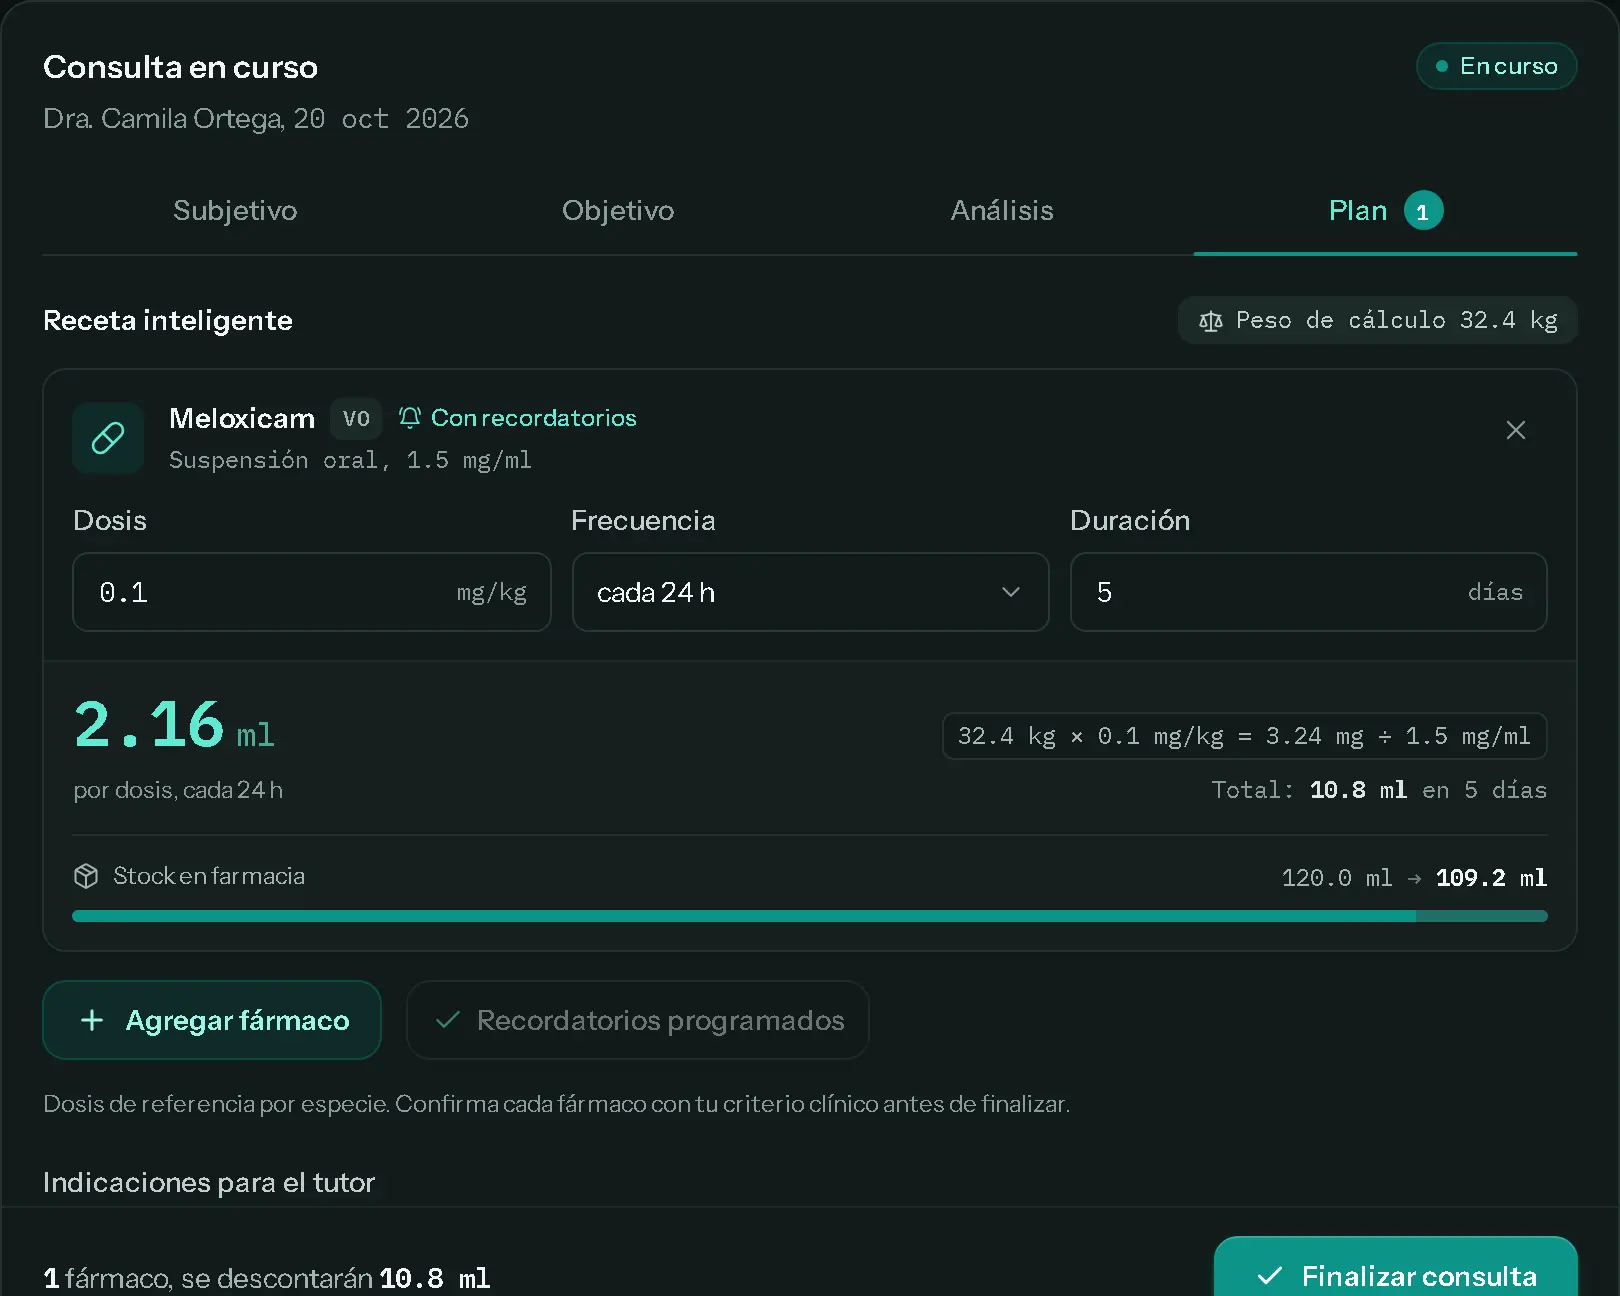Click Indicaciones para el tutor heading
This screenshot has width=1620, height=1296.
(x=209, y=1182)
